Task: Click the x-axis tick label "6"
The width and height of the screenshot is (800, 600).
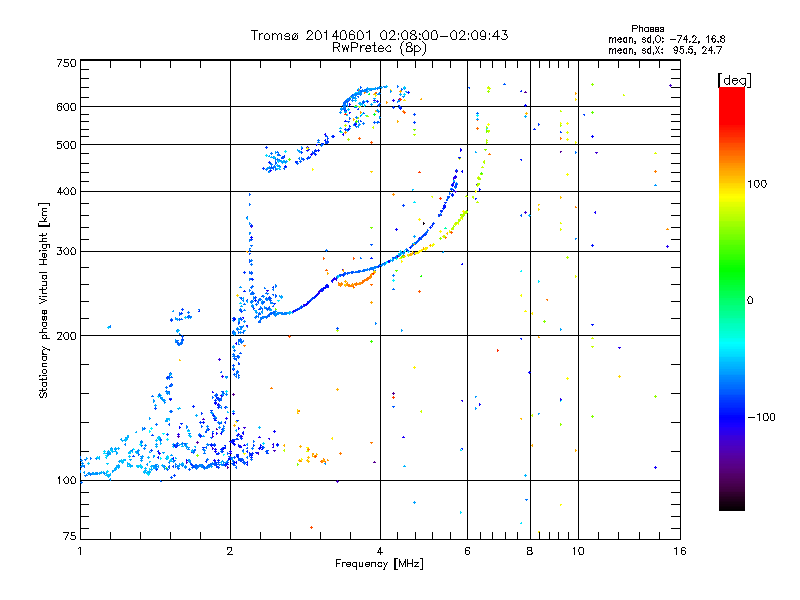Action: point(467,551)
